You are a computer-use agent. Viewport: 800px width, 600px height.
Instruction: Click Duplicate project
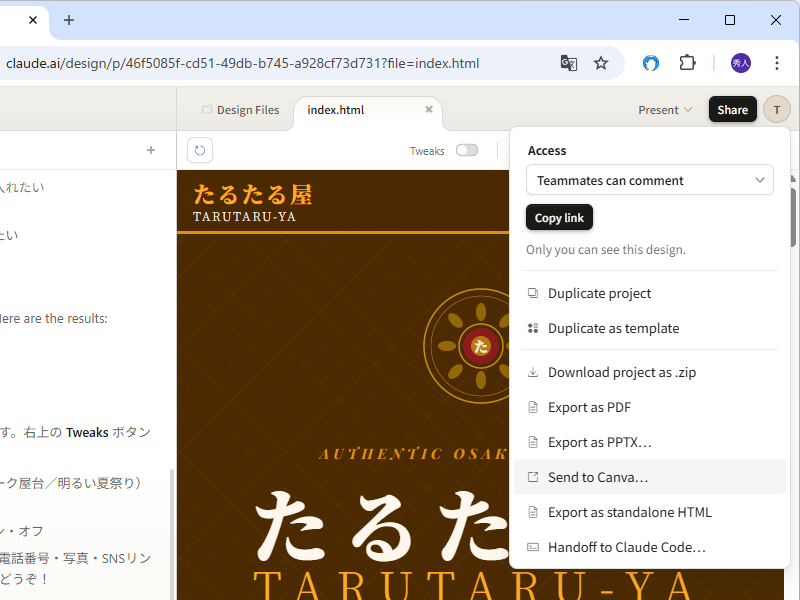pyautogui.click(x=599, y=293)
